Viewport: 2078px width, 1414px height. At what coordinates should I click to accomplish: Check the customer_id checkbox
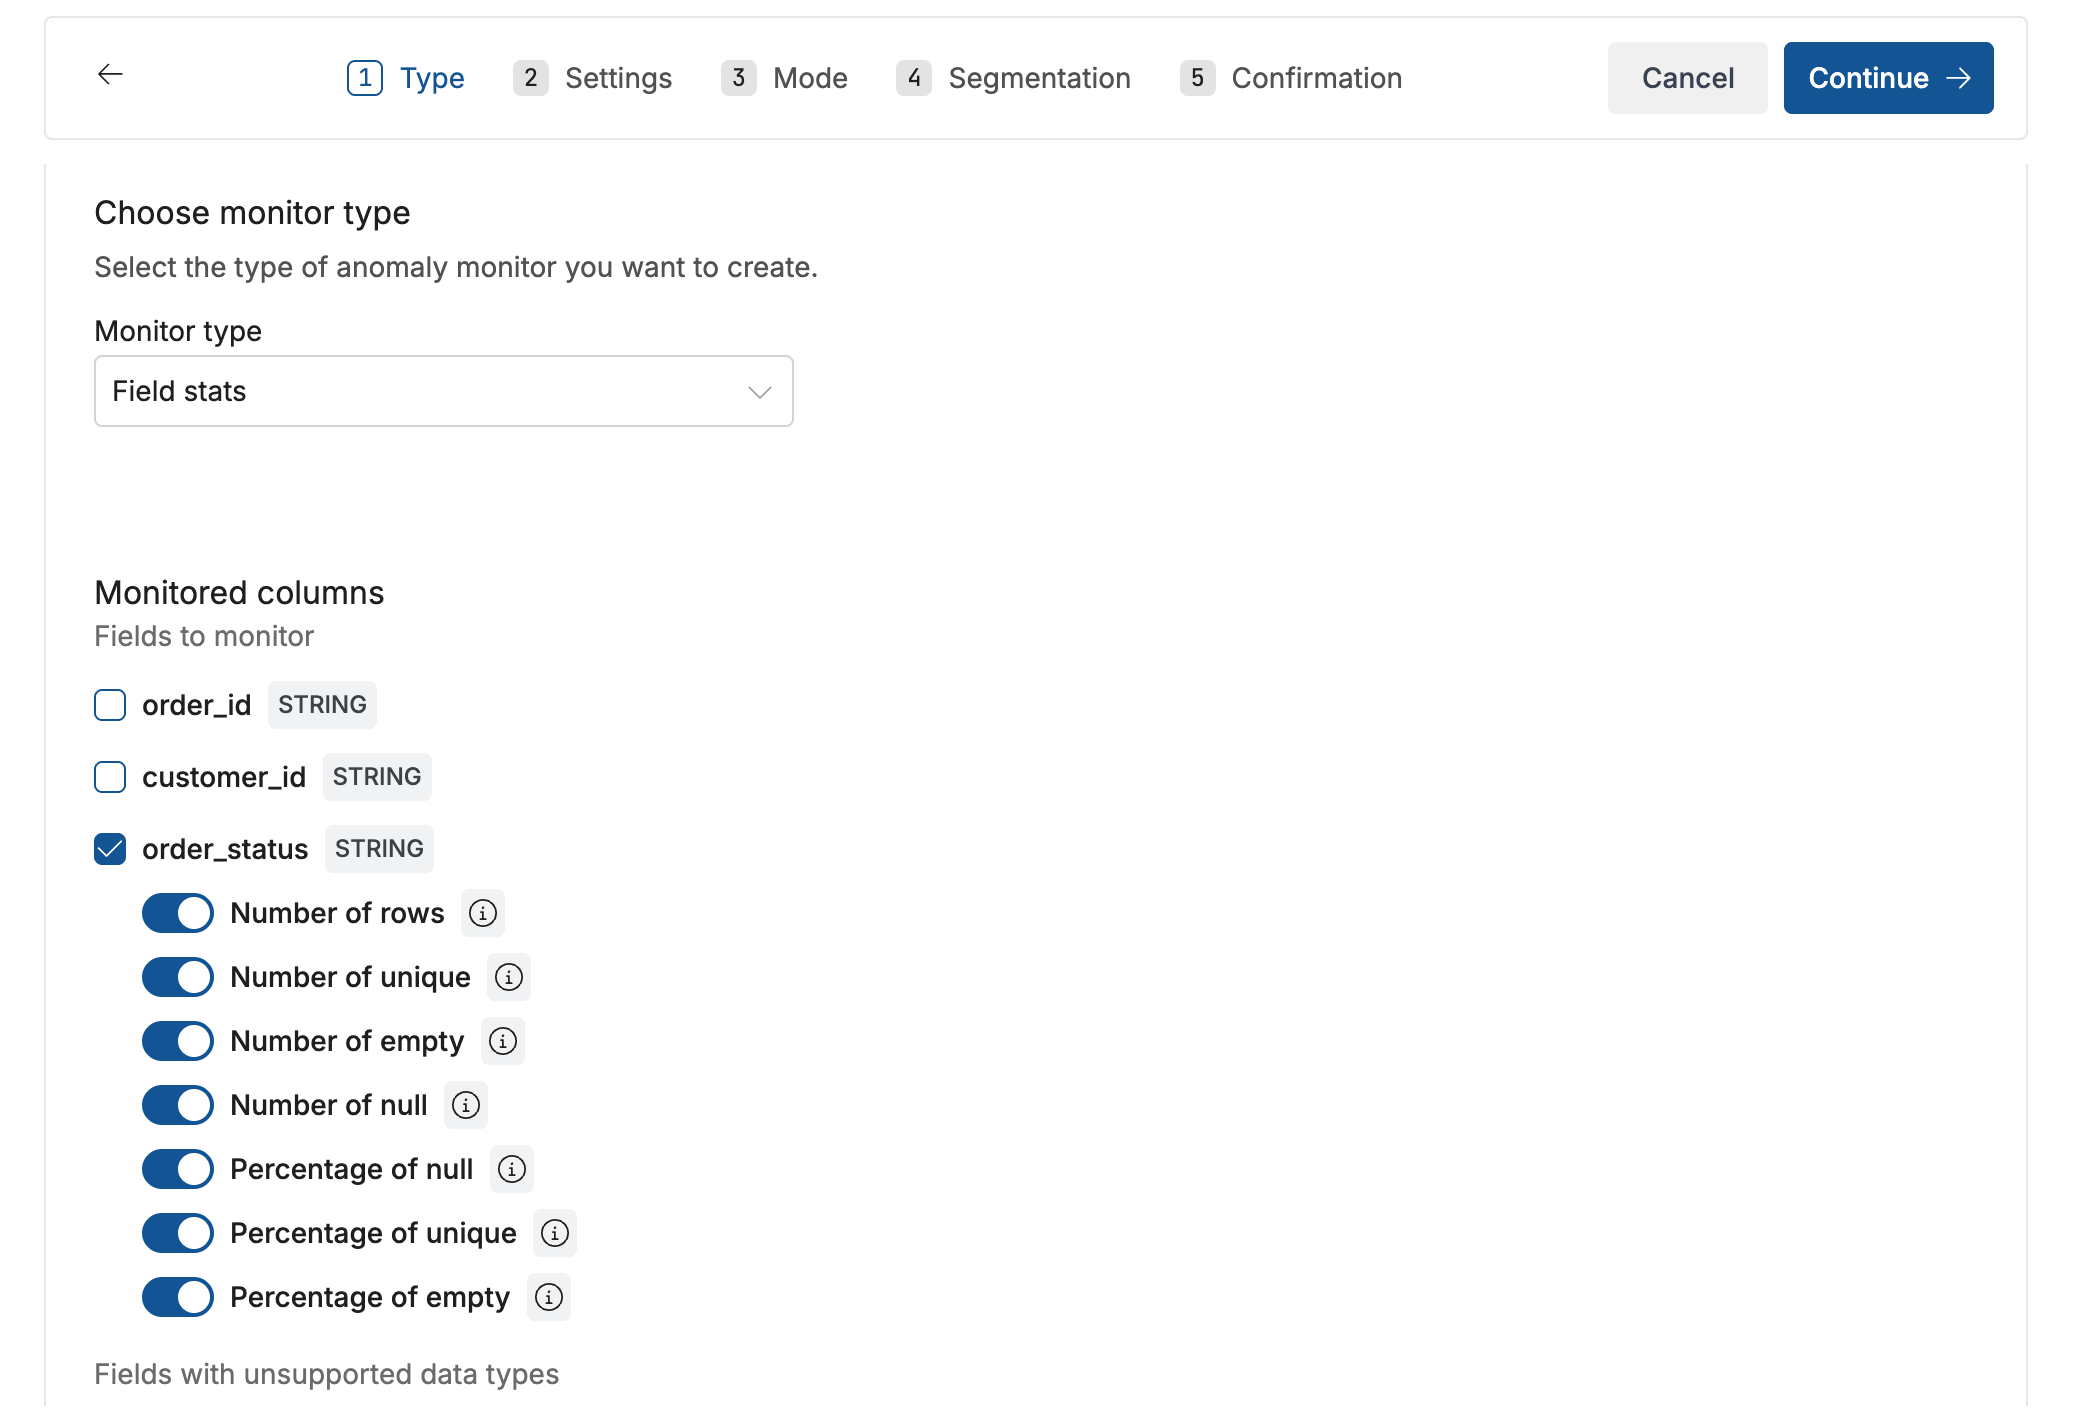pyautogui.click(x=110, y=777)
